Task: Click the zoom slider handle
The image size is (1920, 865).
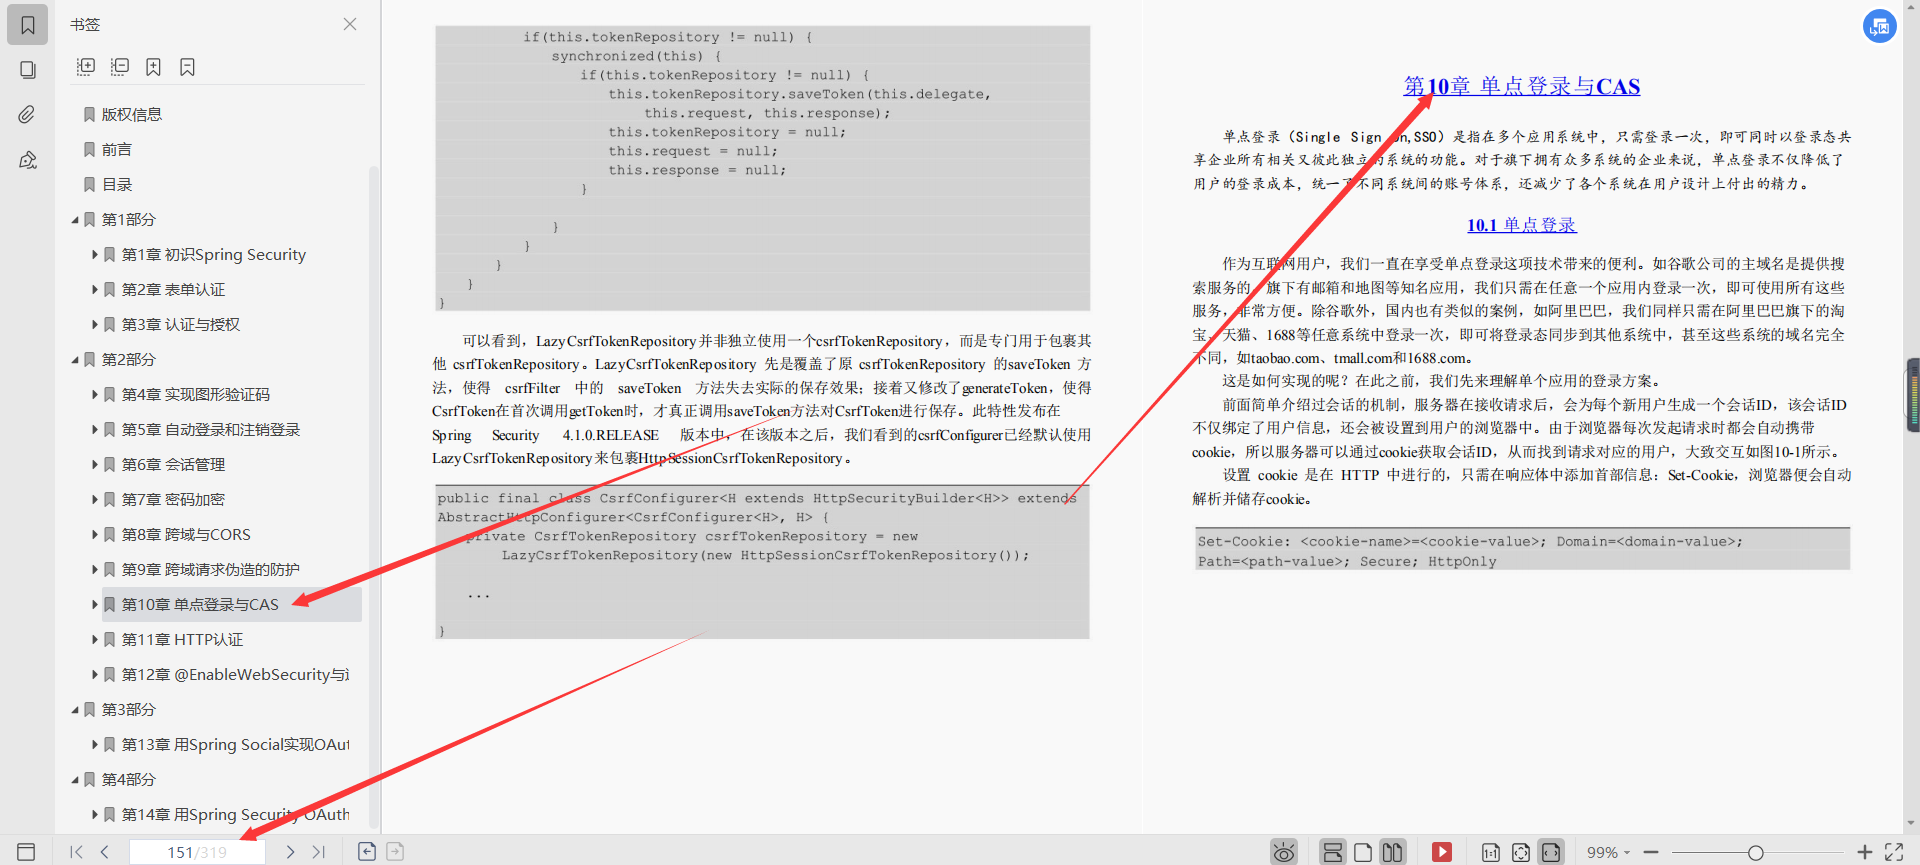Action: coord(1755,852)
